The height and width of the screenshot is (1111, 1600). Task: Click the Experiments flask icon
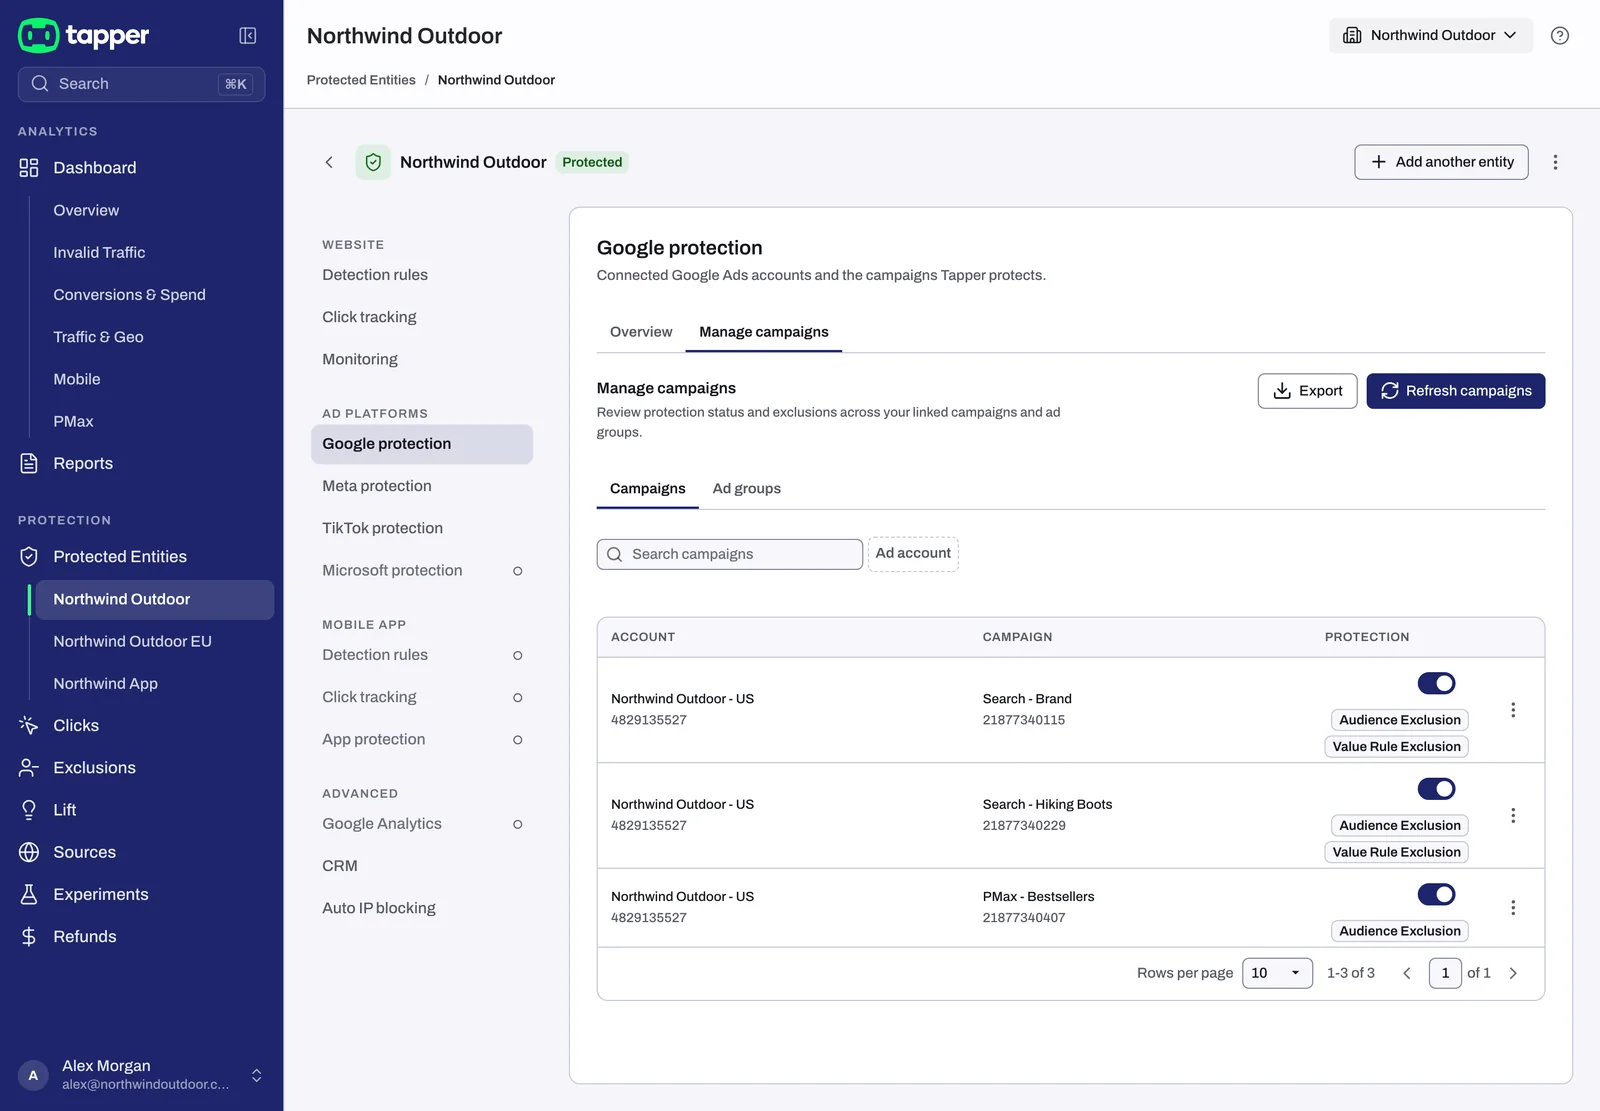pyautogui.click(x=29, y=894)
